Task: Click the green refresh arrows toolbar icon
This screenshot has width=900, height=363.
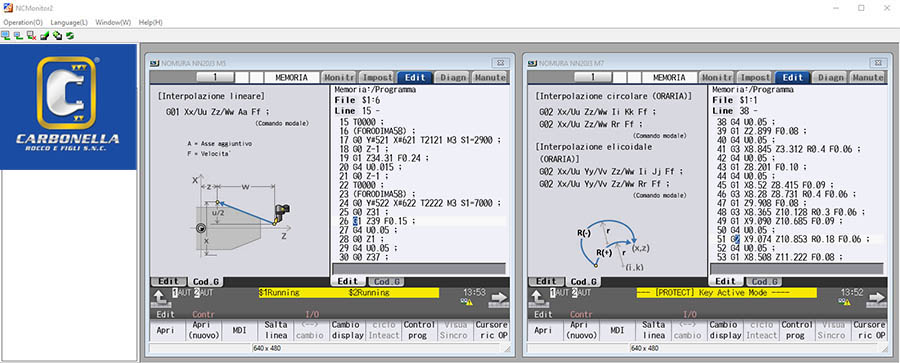Action: (x=70, y=36)
